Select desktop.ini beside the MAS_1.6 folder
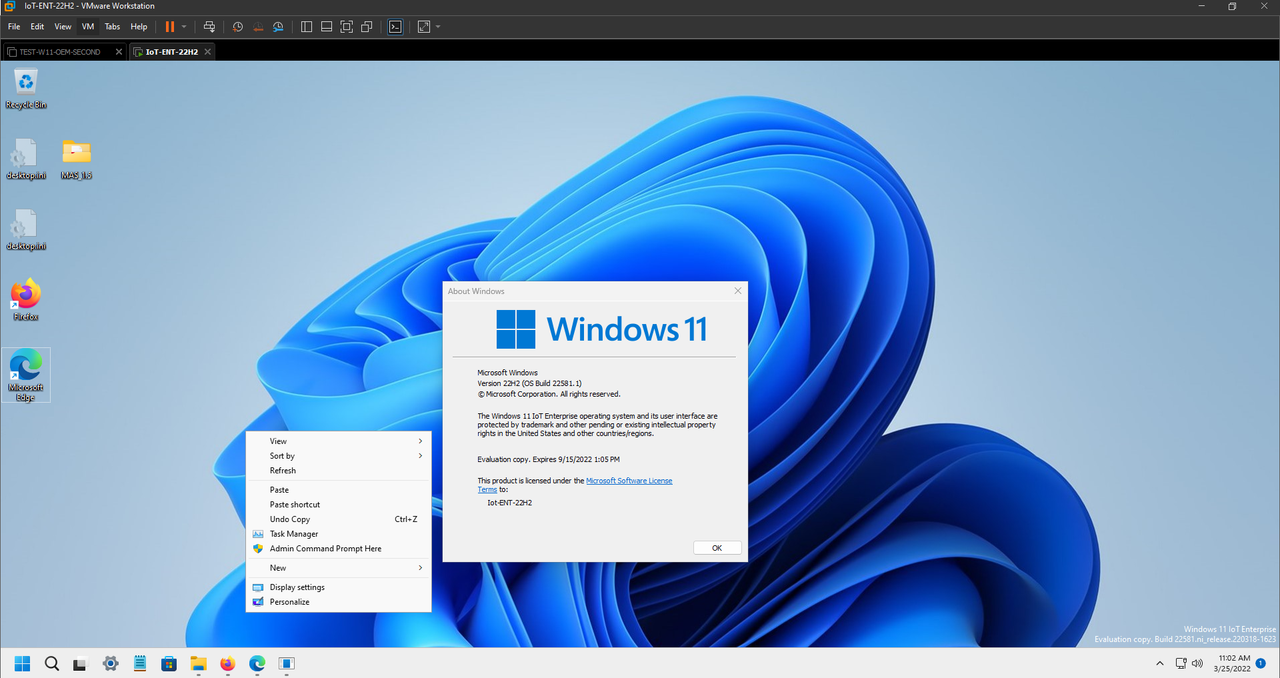This screenshot has height=678, width=1280. 26,159
